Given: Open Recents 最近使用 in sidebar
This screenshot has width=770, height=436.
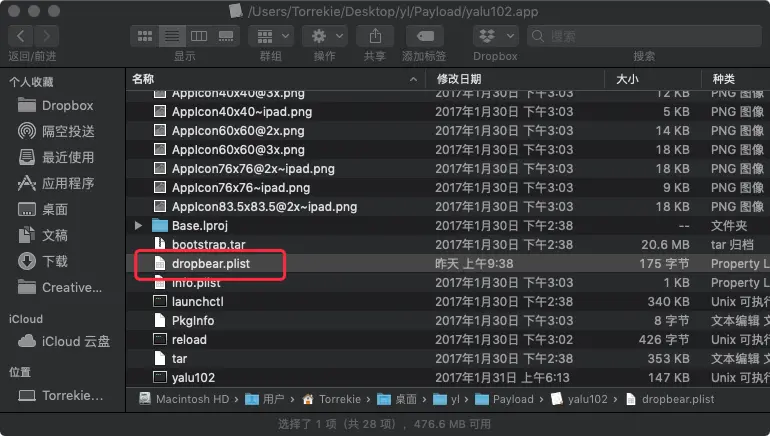Looking at the screenshot, I should point(55,157).
